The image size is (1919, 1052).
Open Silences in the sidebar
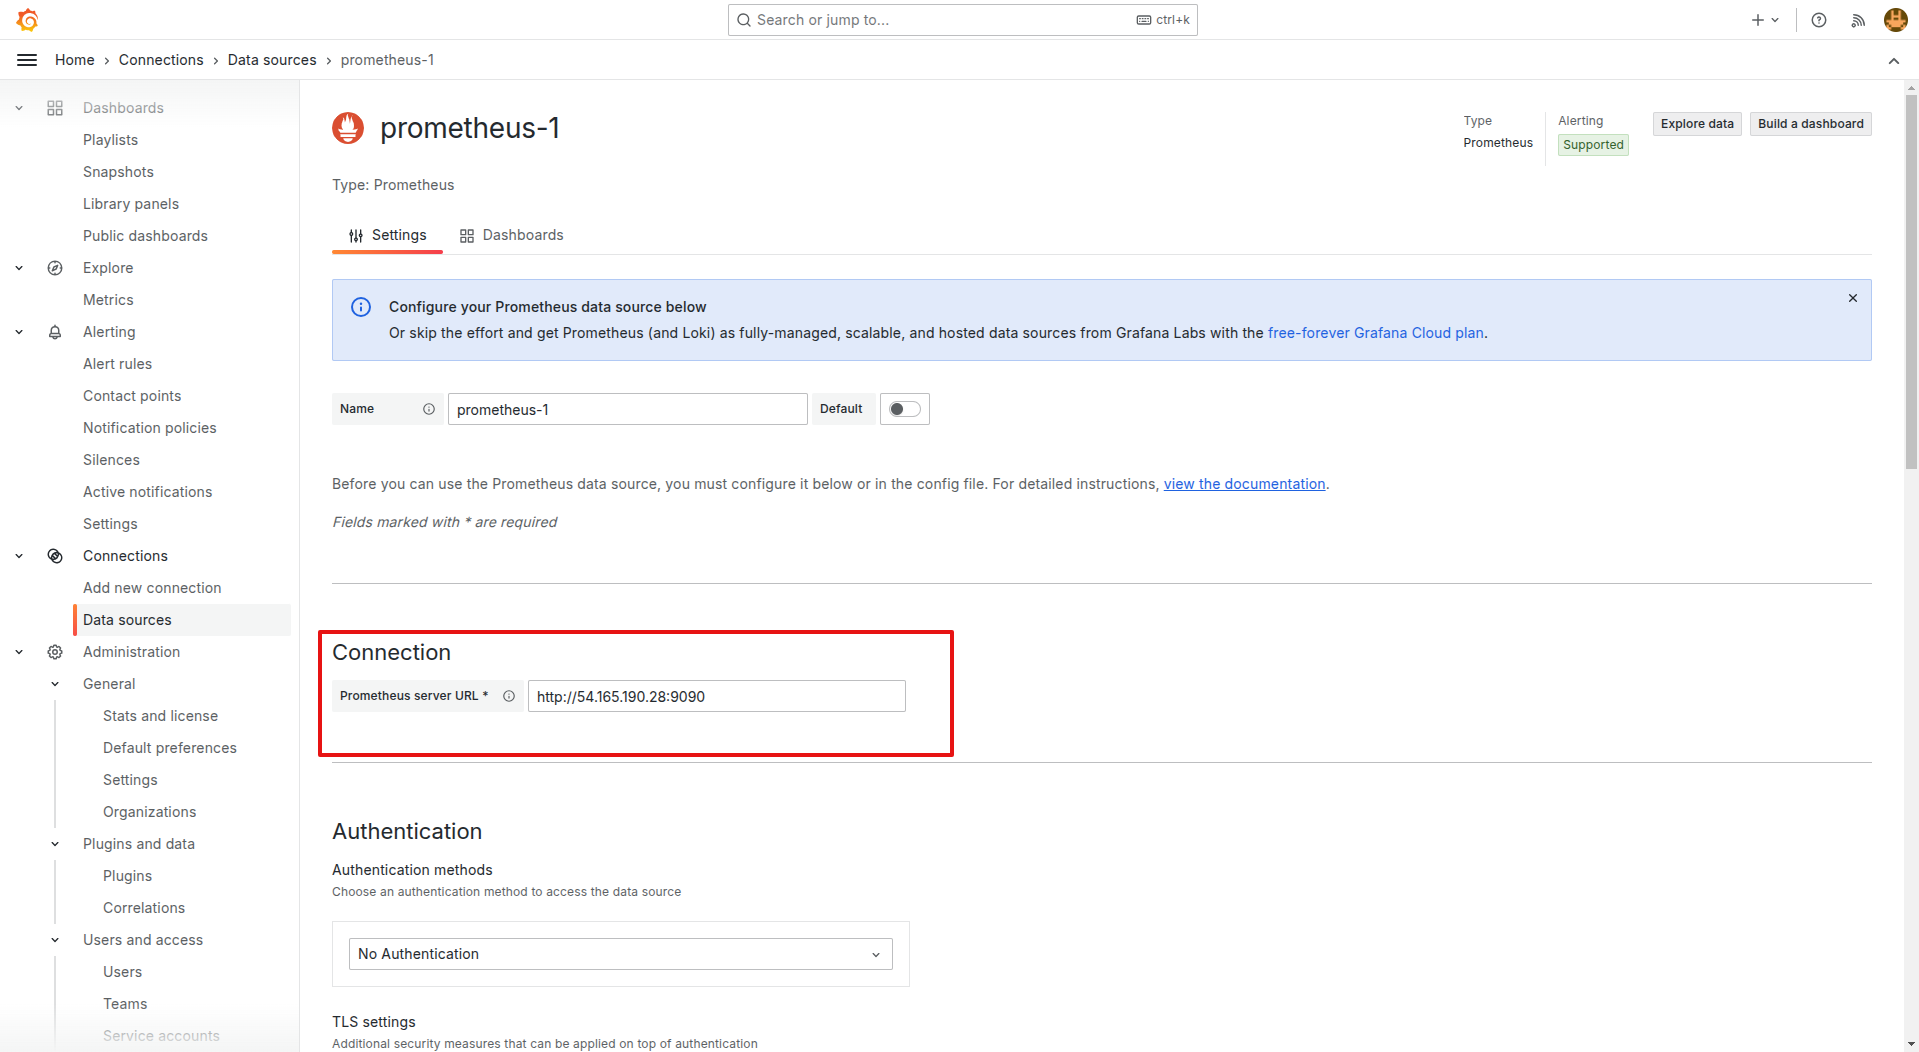(111, 460)
